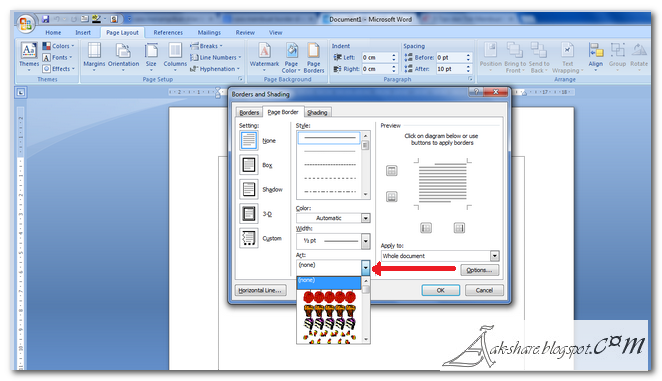
Task: Open the Themes gallery
Action: click(29, 57)
